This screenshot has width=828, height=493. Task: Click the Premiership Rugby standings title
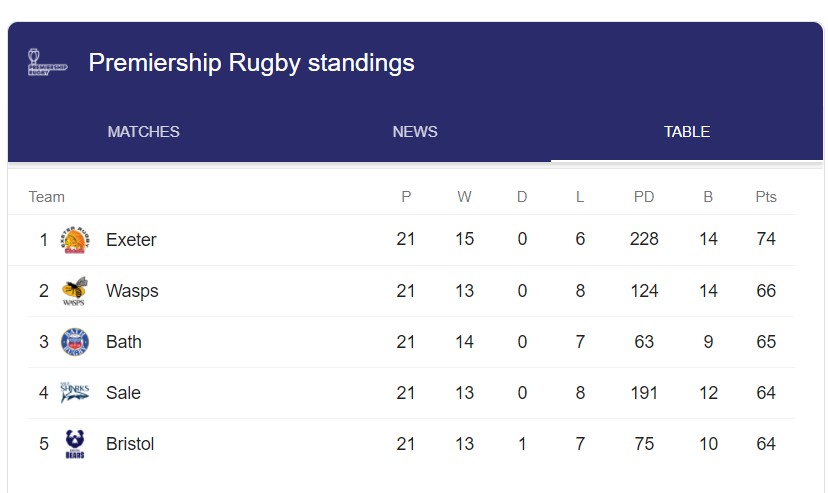251,63
